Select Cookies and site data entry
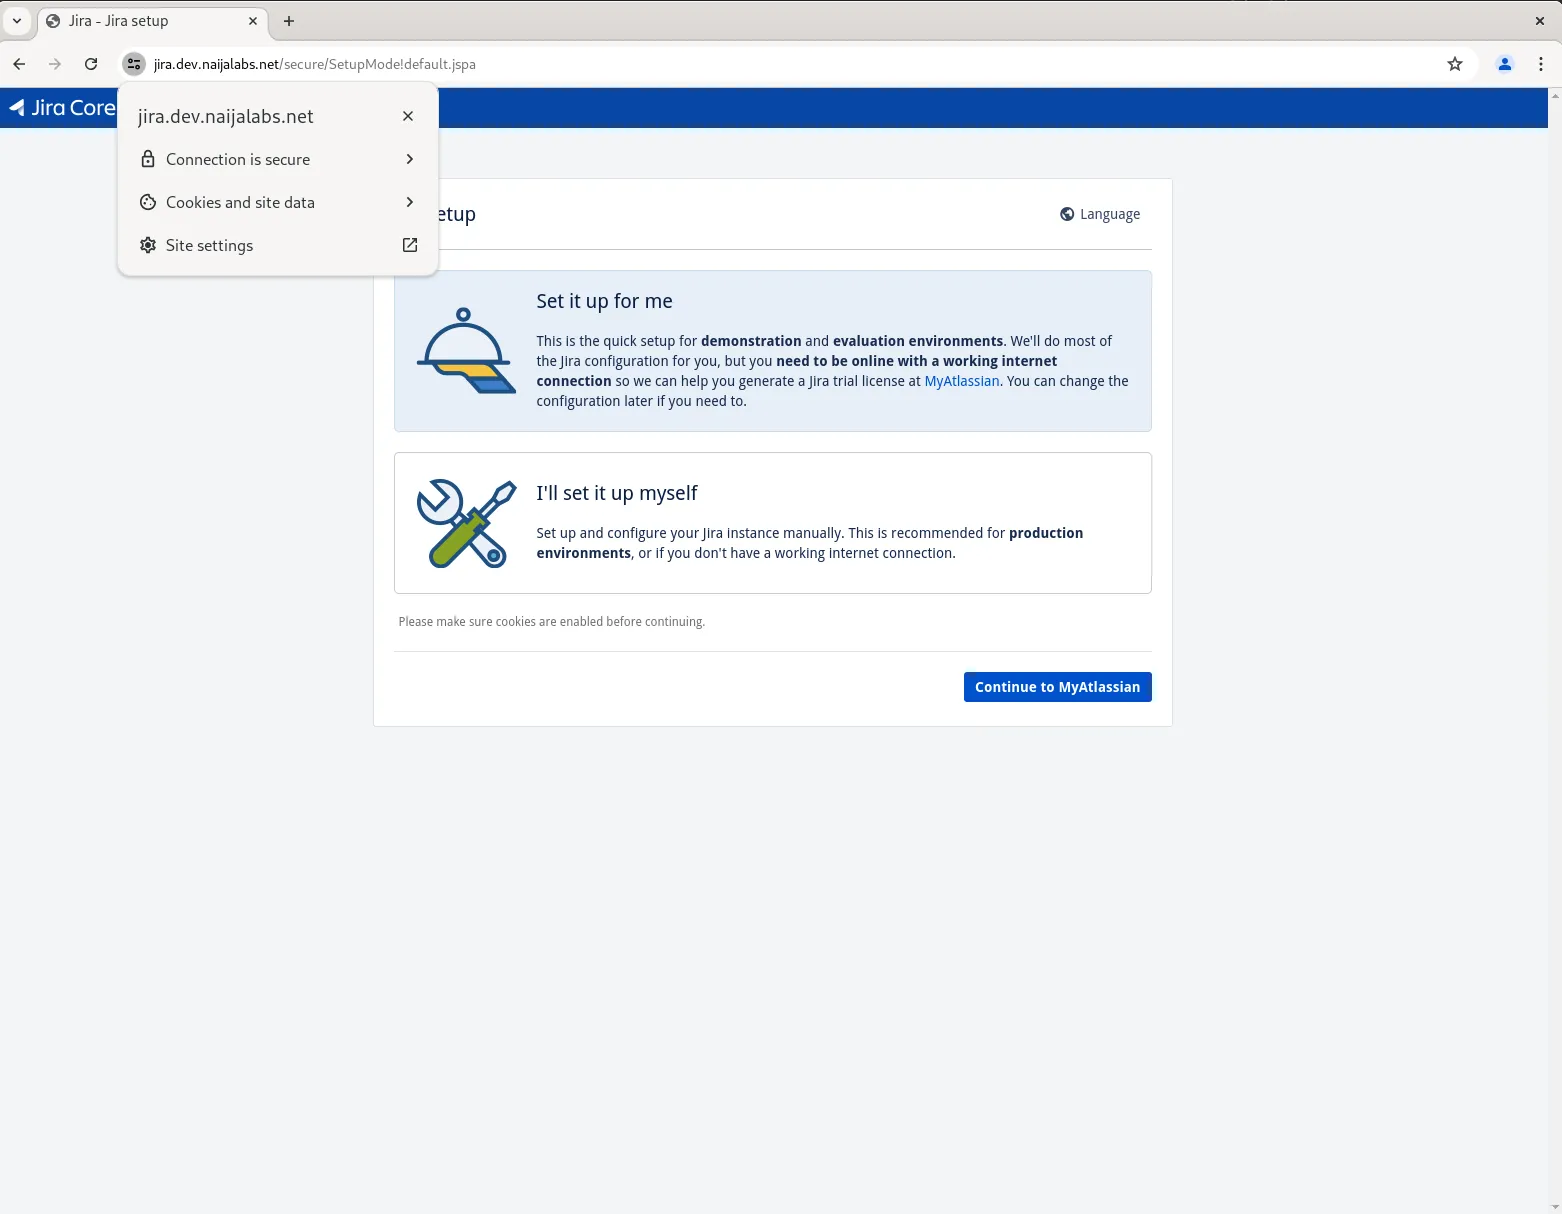The image size is (1562, 1214). [278, 202]
